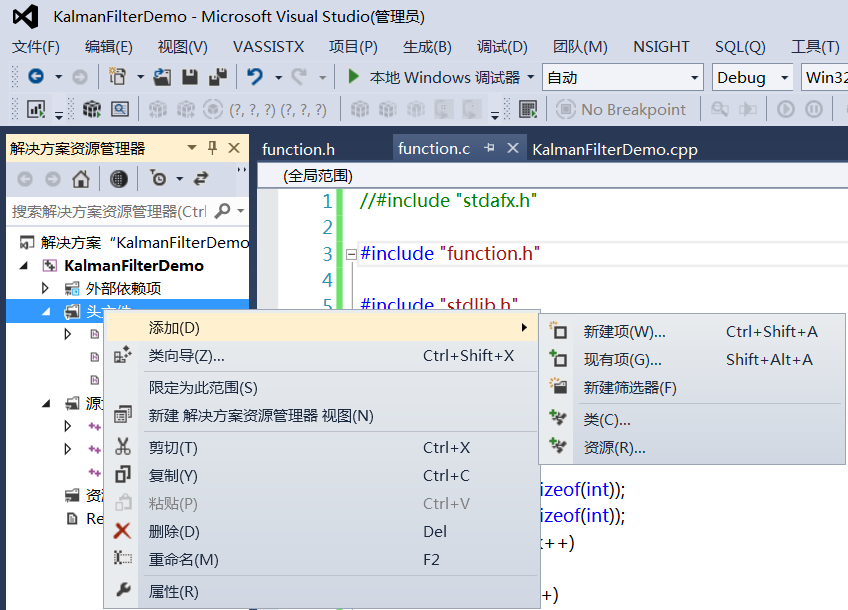Click the scissors cut icon

pos(123,446)
